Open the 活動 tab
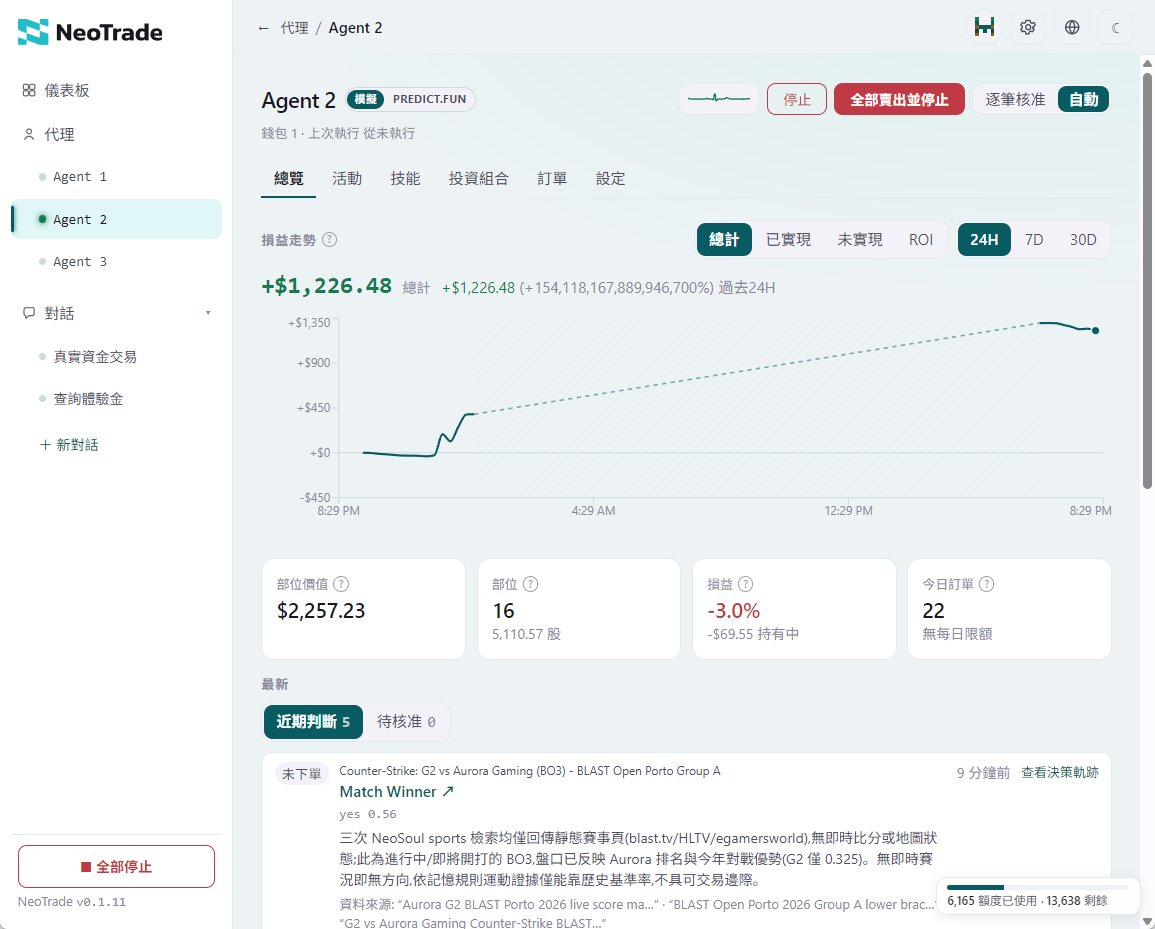Screen dimensions: 1155x929 [x=347, y=178]
